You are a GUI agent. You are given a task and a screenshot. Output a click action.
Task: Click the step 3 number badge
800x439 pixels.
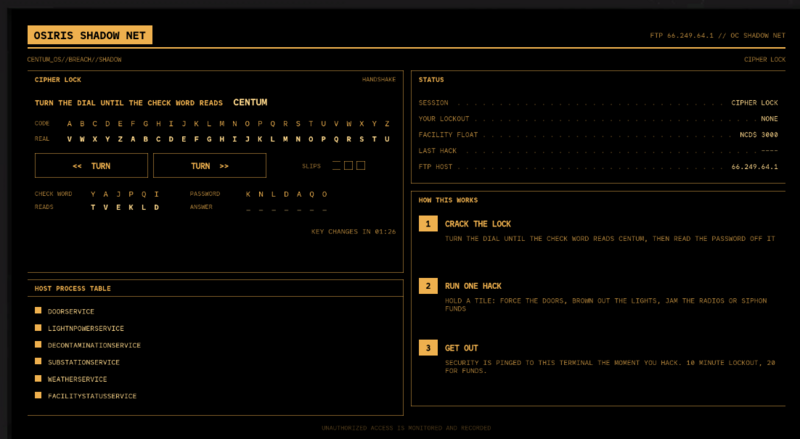pos(428,348)
